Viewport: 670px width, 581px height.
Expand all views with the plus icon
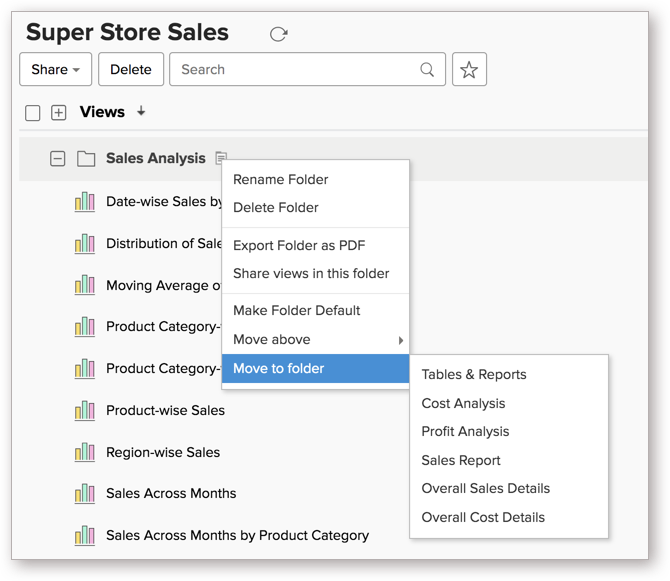click(x=59, y=113)
